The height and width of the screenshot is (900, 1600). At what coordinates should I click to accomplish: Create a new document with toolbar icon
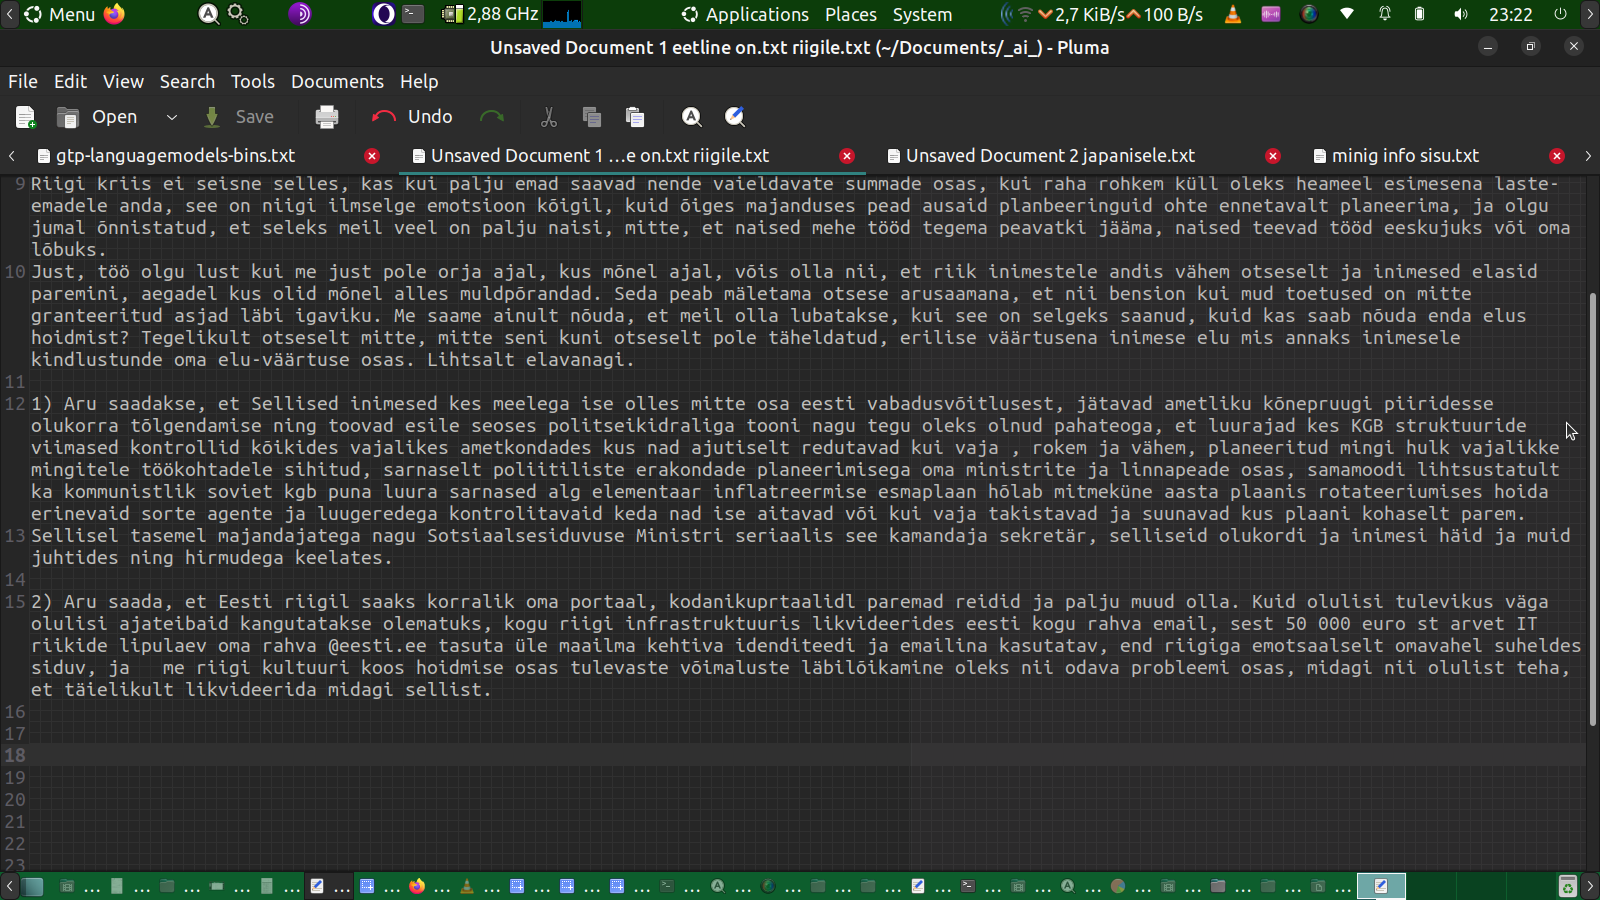[26, 117]
